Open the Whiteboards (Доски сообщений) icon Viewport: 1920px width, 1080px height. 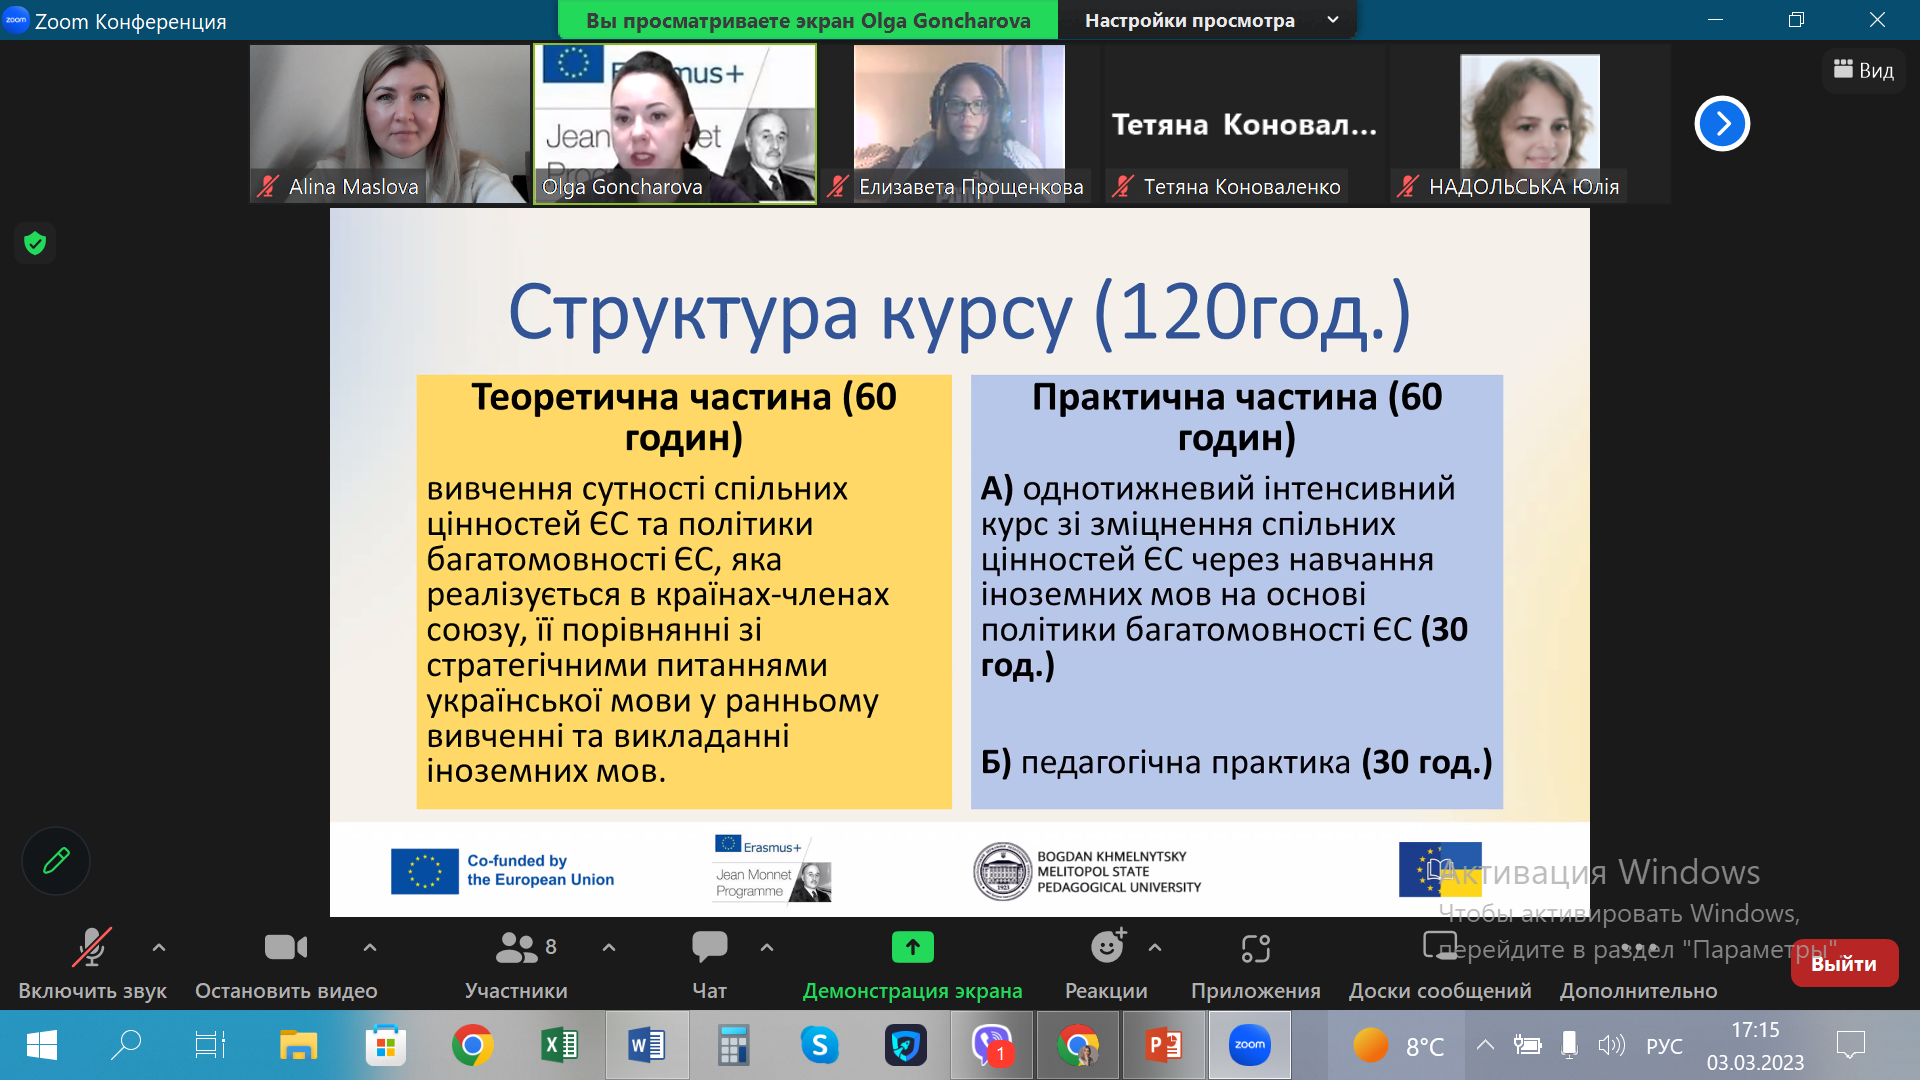pos(1439,946)
